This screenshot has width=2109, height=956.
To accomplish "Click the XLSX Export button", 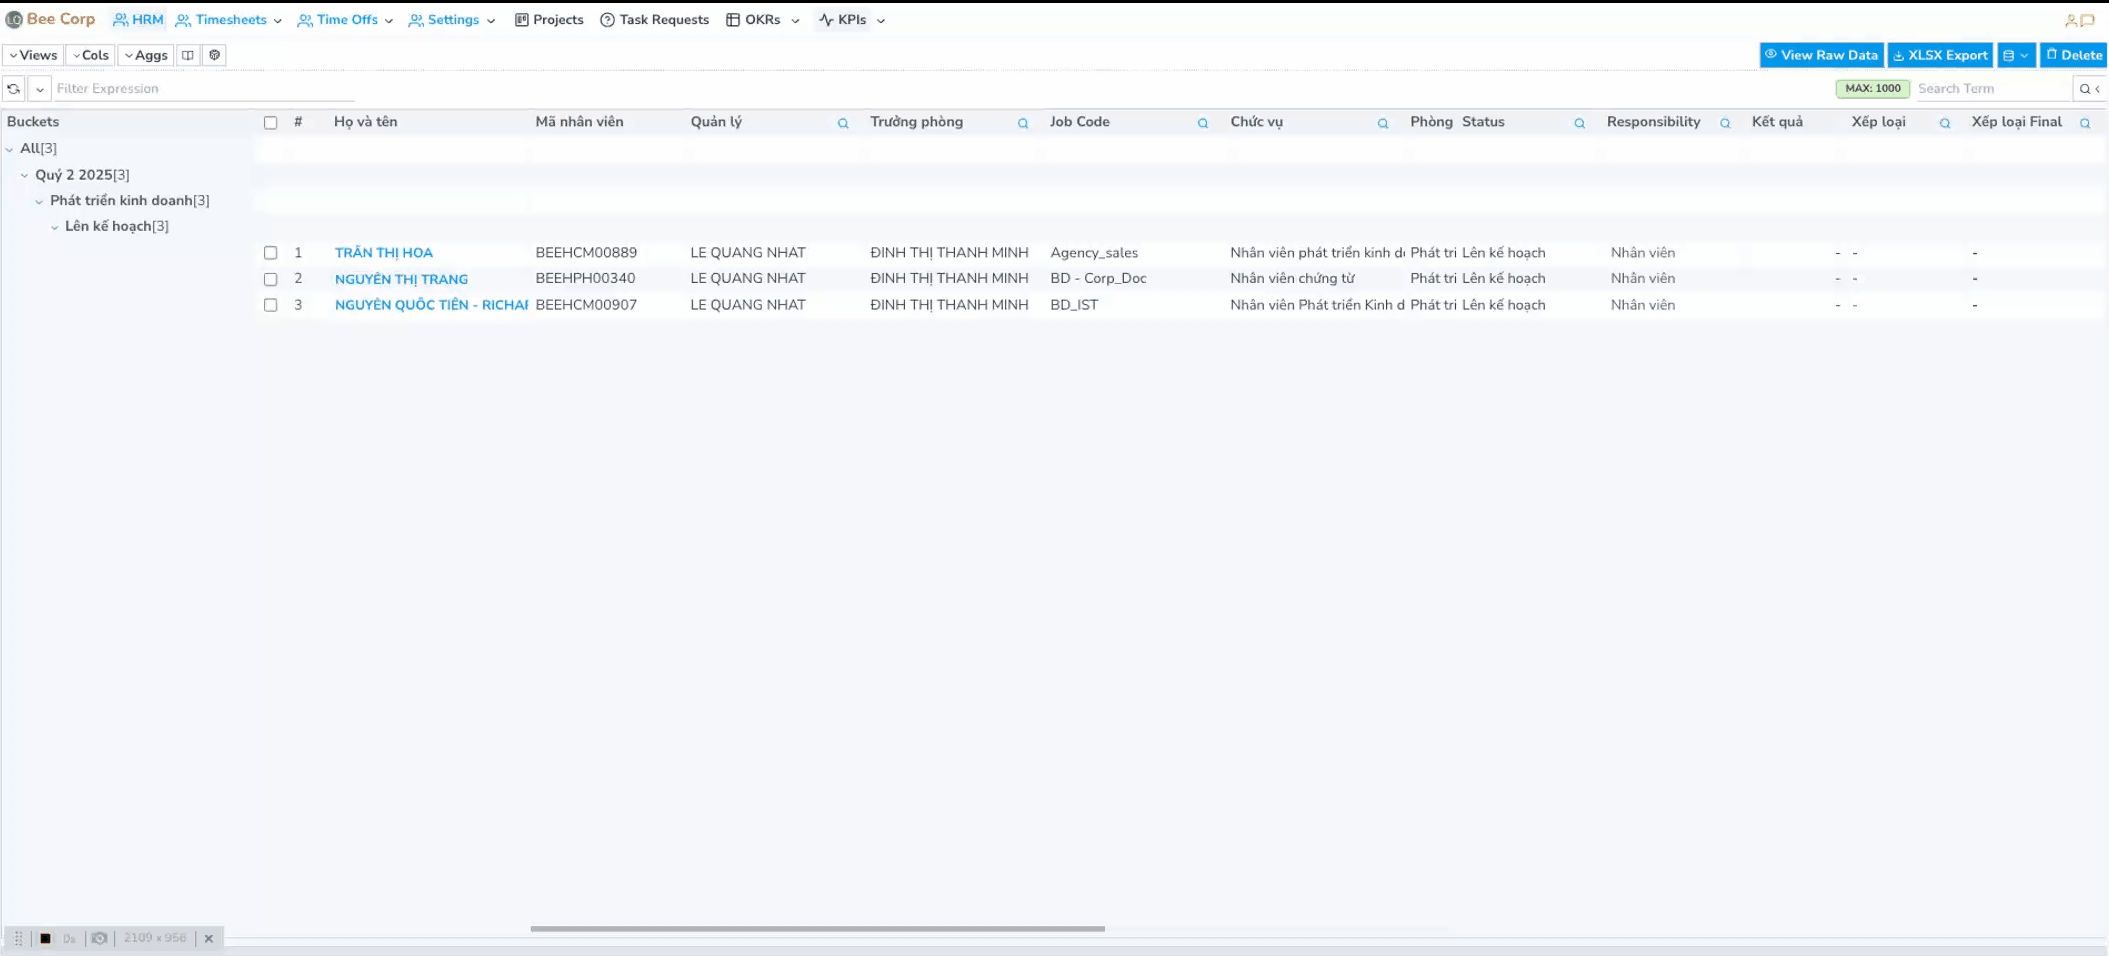I will pyautogui.click(x=1939, y=55).
